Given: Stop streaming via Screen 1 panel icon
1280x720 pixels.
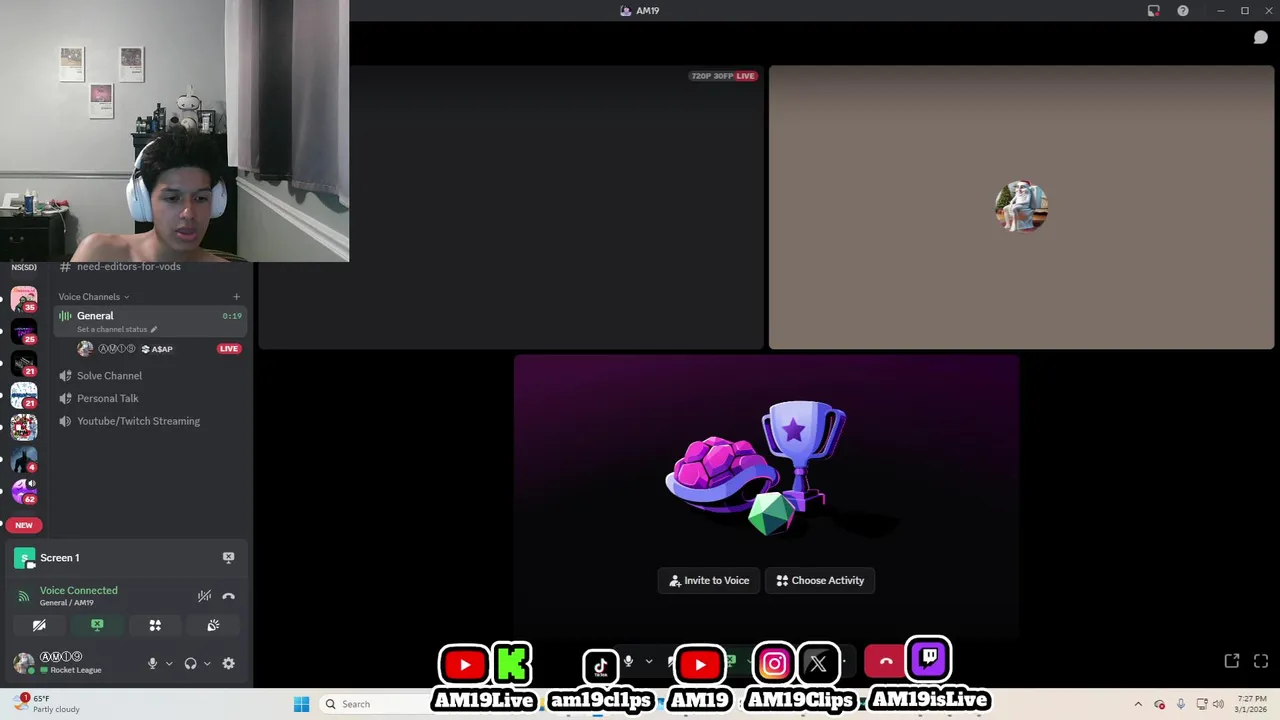Looking at the screenshot, I should coord(228,558).
